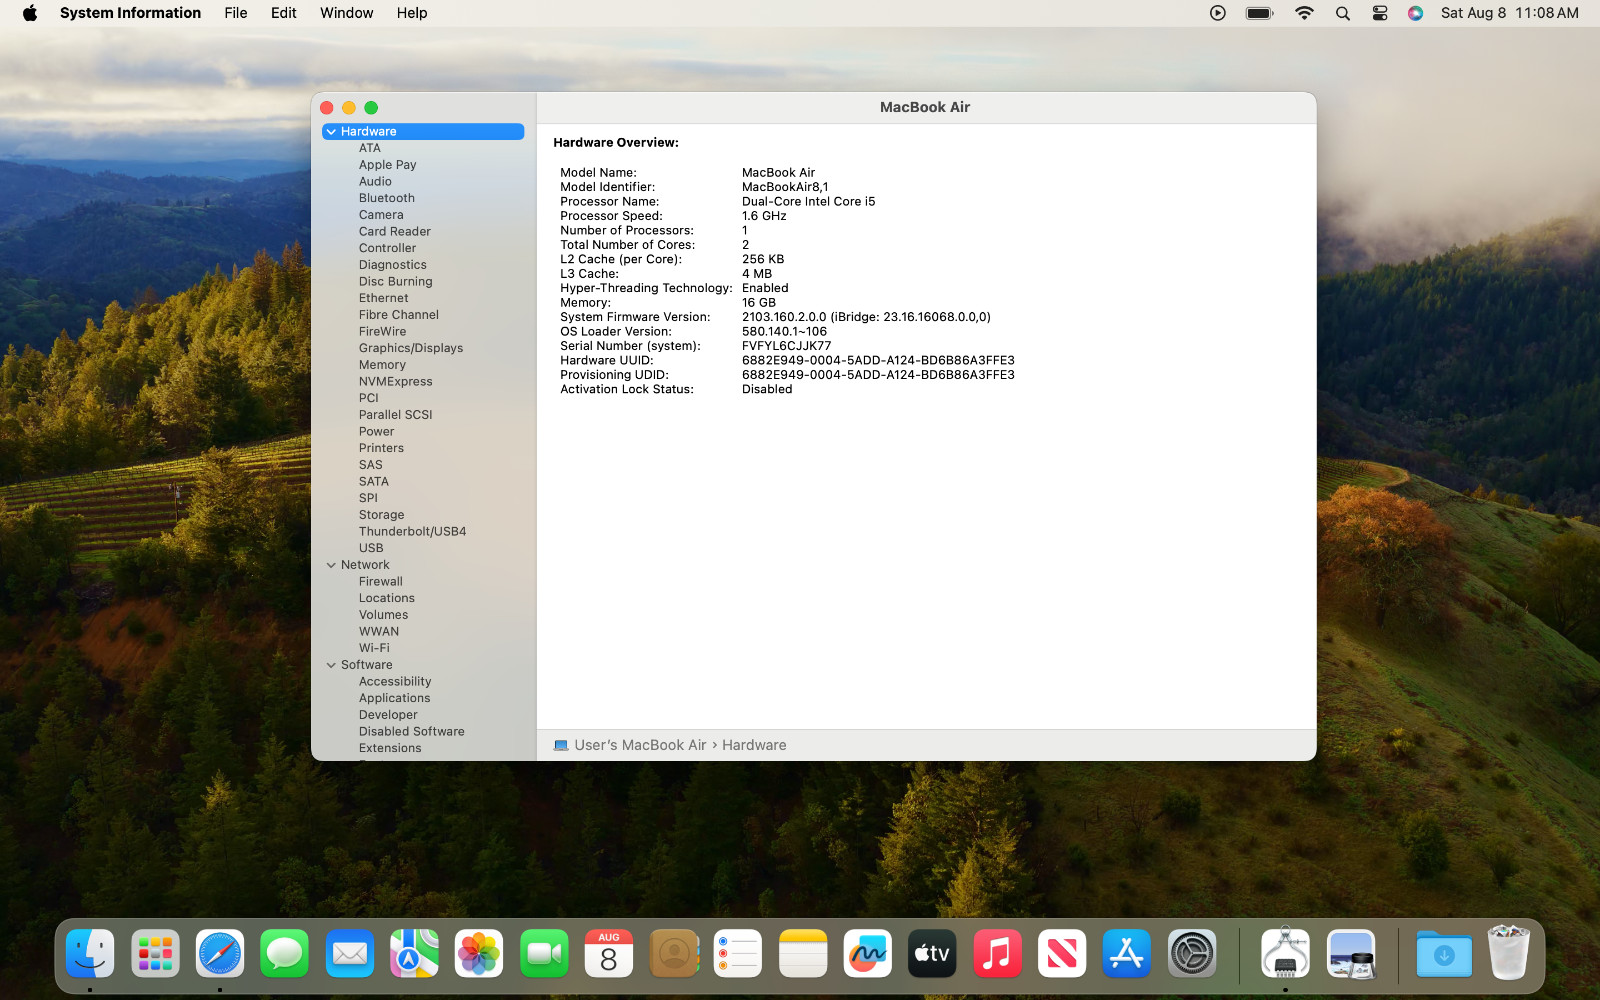Open Trash in the dock
1600x1000 pixels.
click(1508, 954)
